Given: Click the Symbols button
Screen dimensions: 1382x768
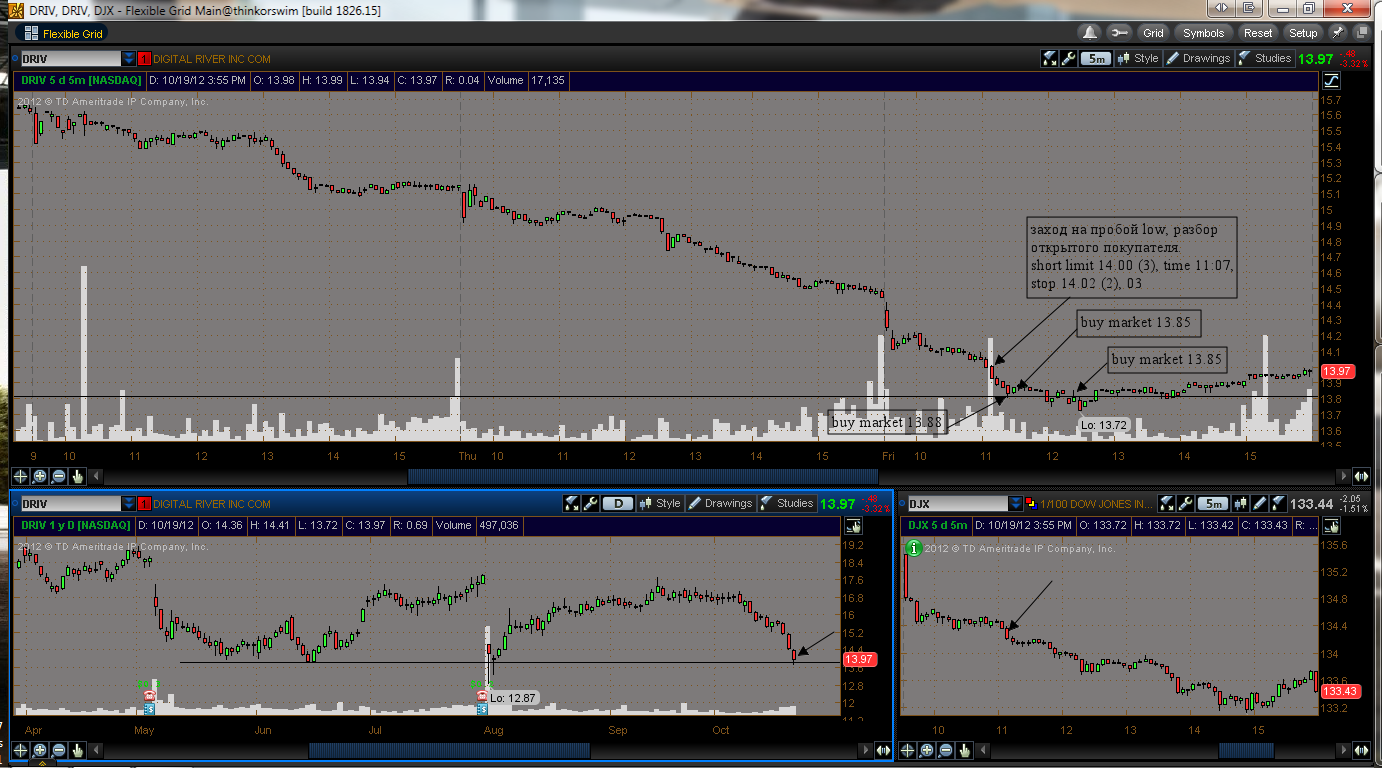Looking at the screenshot, I should (1203, 33).
